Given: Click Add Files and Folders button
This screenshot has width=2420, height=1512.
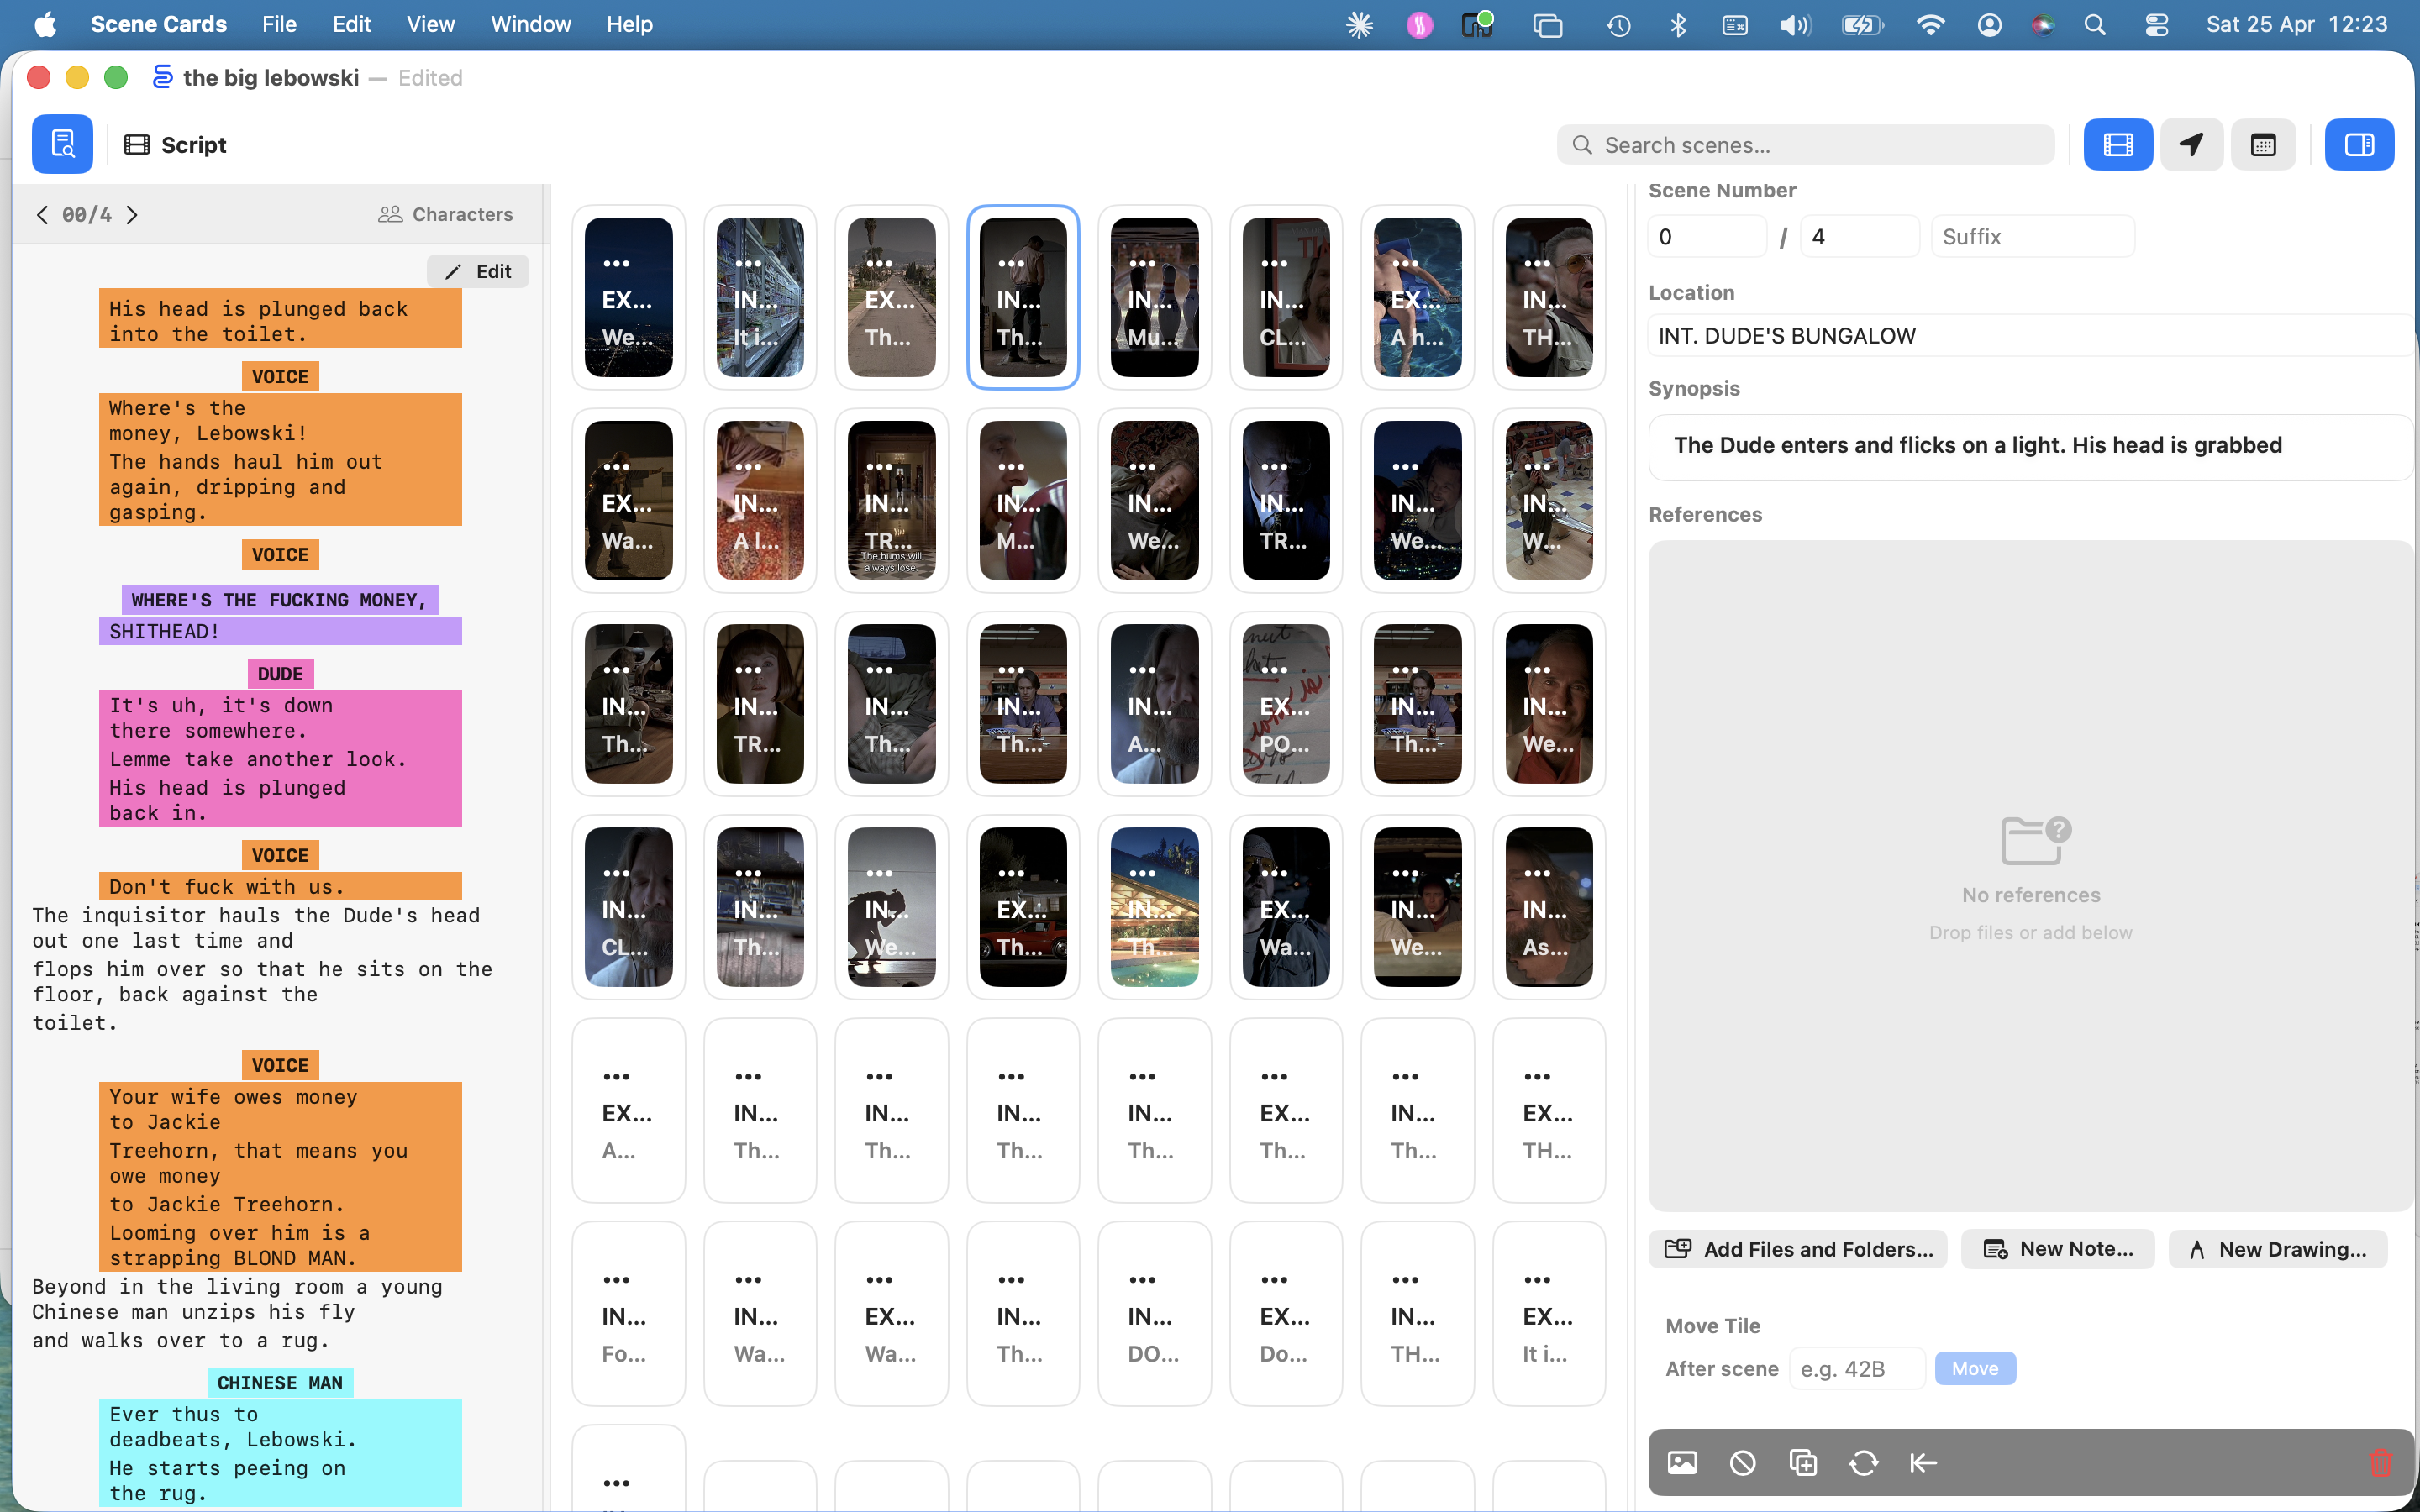Looking at the screenshot, I should pyautogui.click(x=1798, y=1249).
